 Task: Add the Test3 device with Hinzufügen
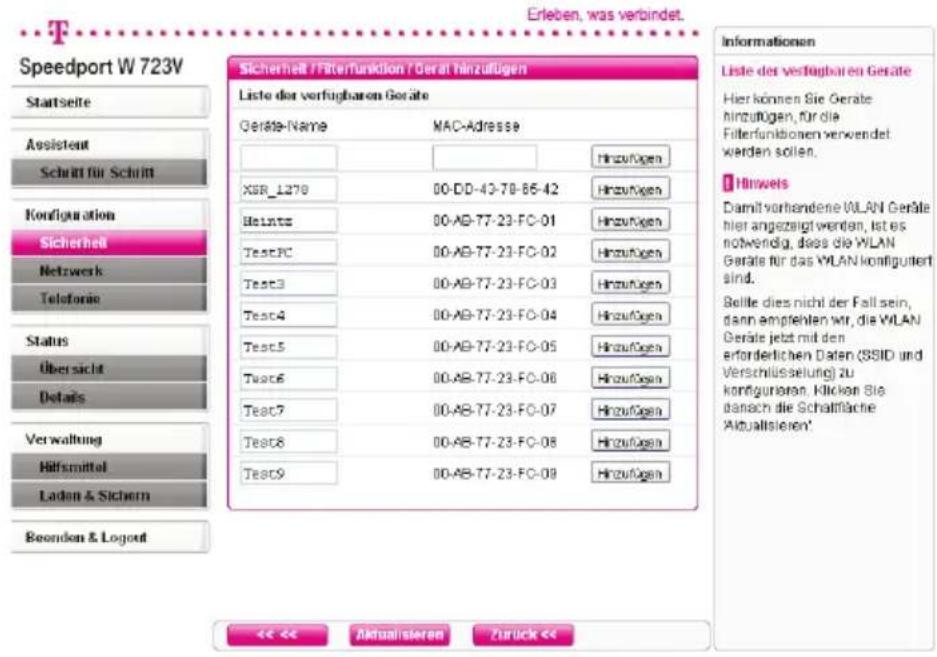coord(630,284)
